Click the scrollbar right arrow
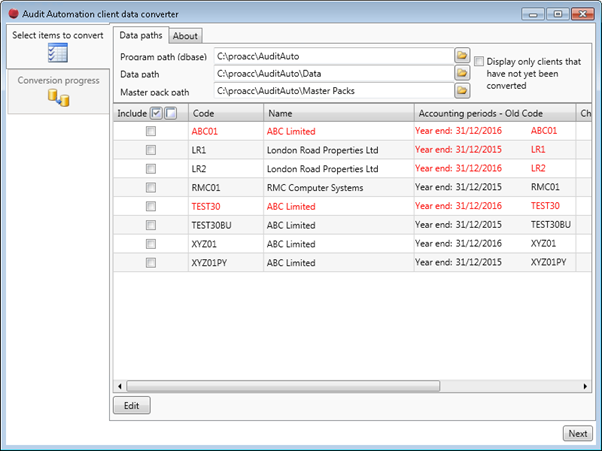 (x=585, y=386)
